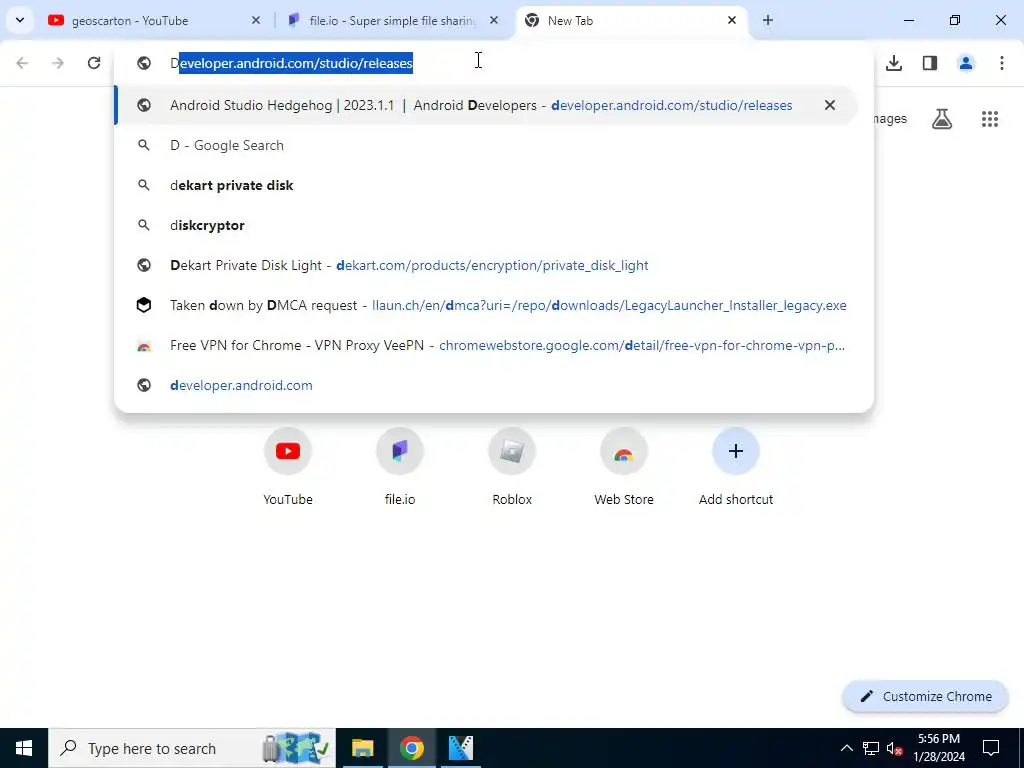Open the Chrome profile avatar
This screenshot has height=768, width=1024.
[x=966, y=63]
